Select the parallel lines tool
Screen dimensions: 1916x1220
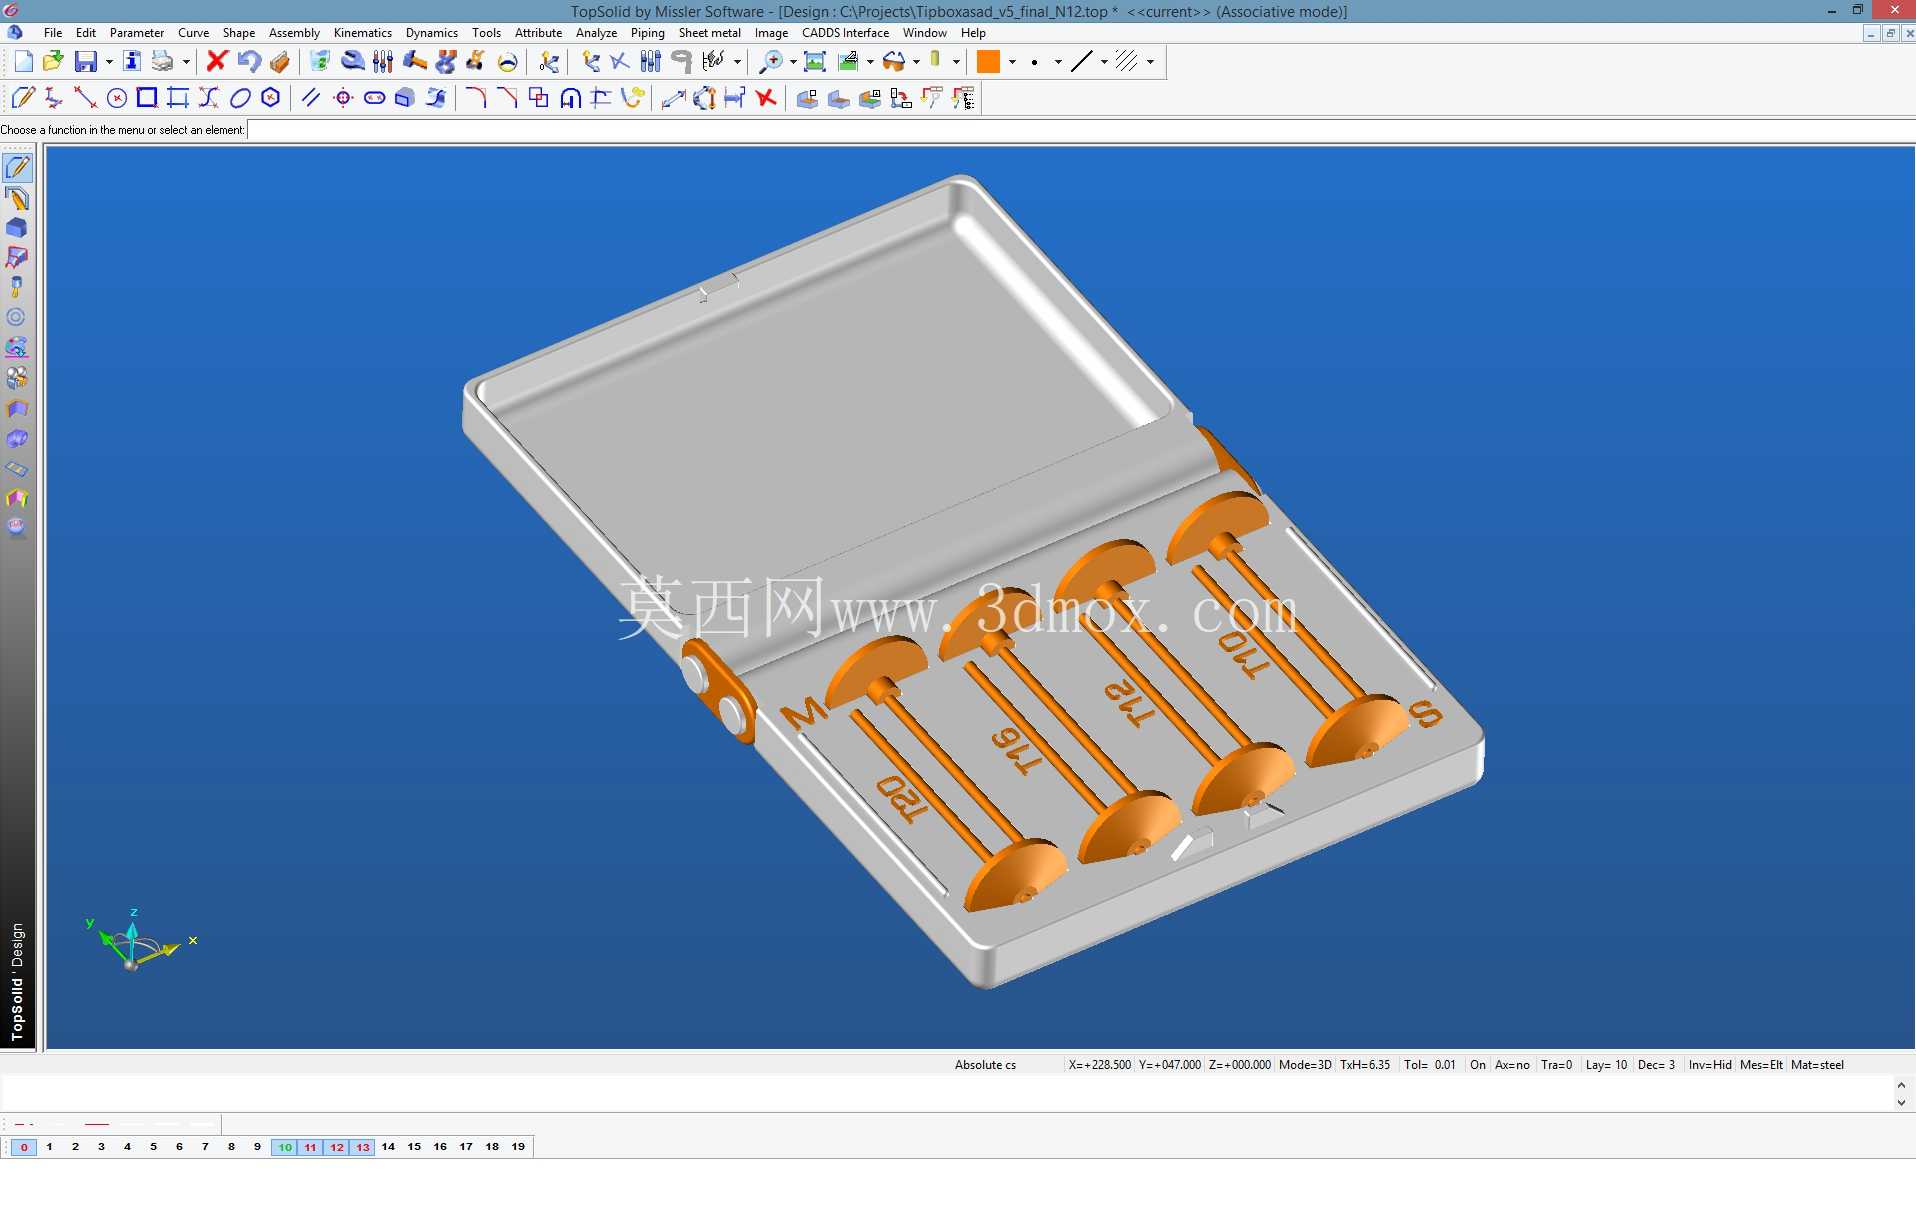(x=311, y=98)
